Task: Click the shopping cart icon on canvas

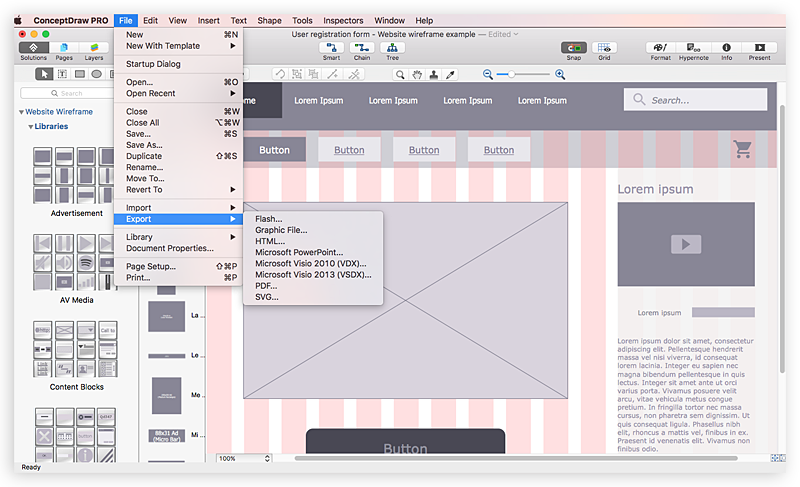Action: (x=742, y=149)
